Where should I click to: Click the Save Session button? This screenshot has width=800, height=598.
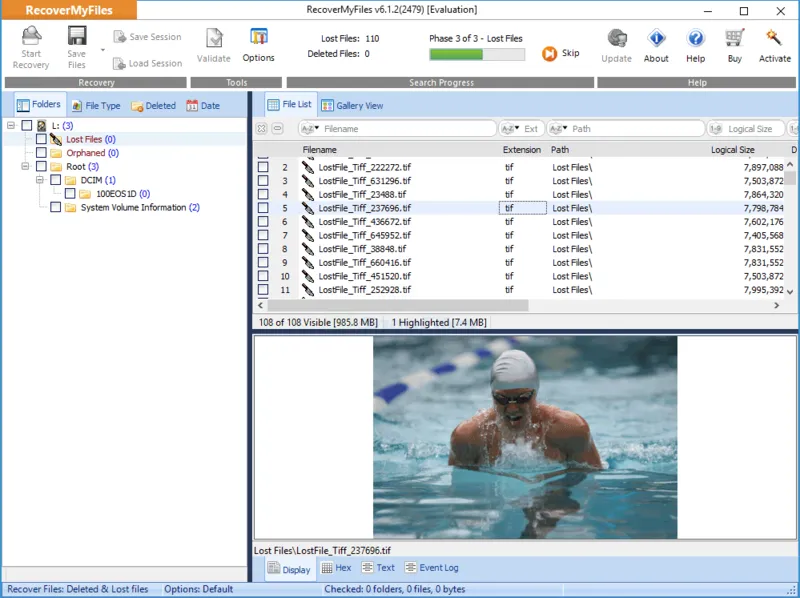(147, 37)
